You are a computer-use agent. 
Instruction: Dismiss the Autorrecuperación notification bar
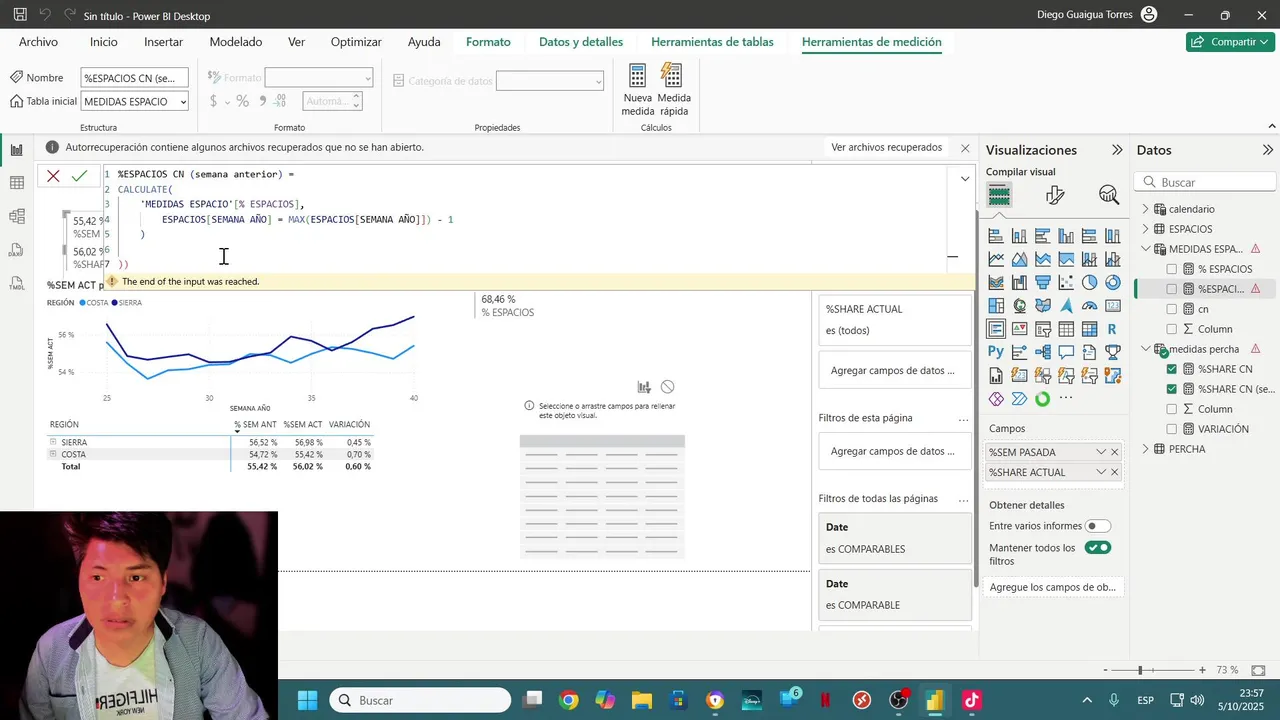pos(965,148)
